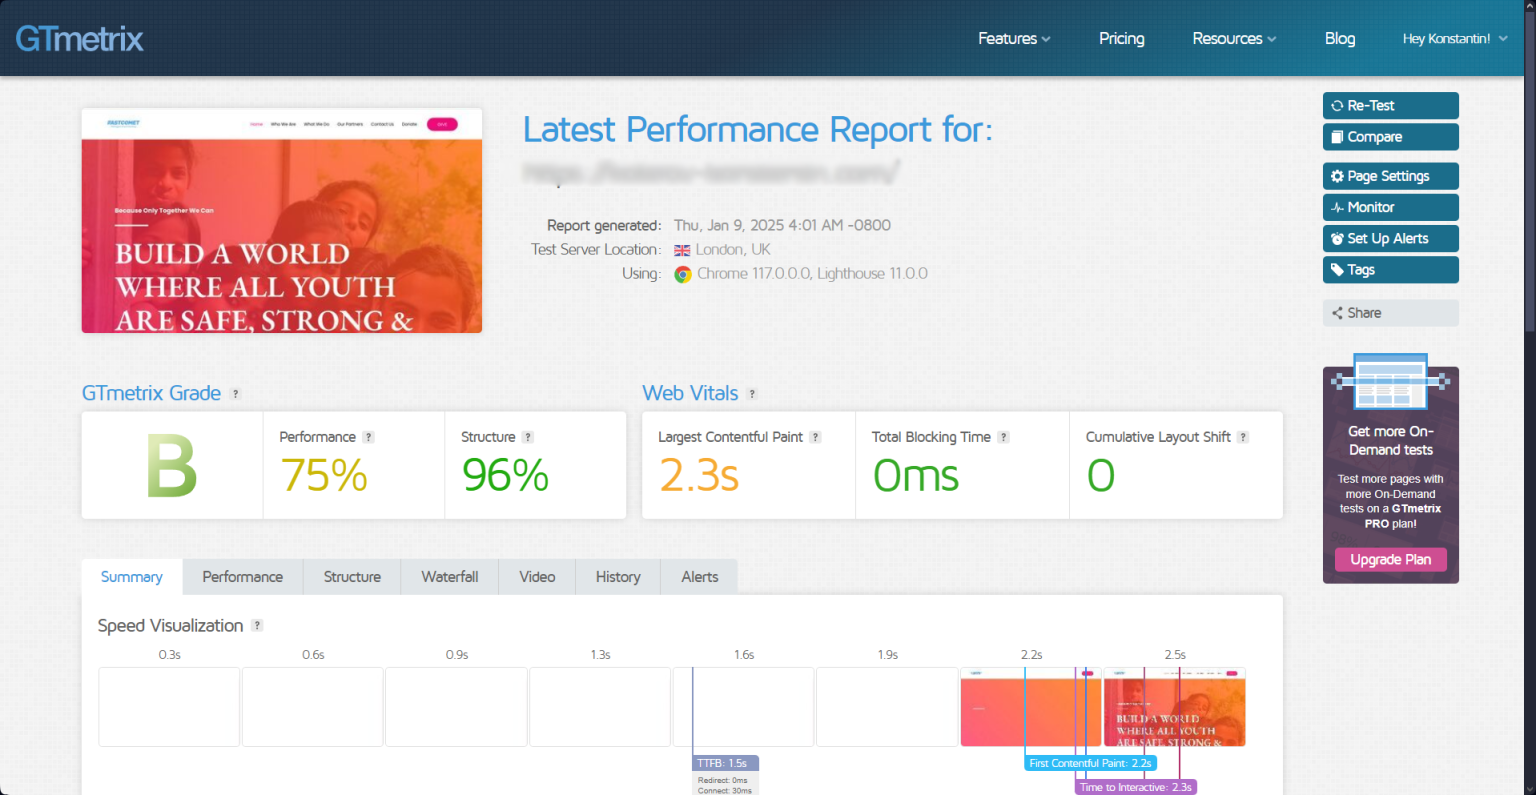
Task: Click the UK flag beside London location
Action: 682,249
